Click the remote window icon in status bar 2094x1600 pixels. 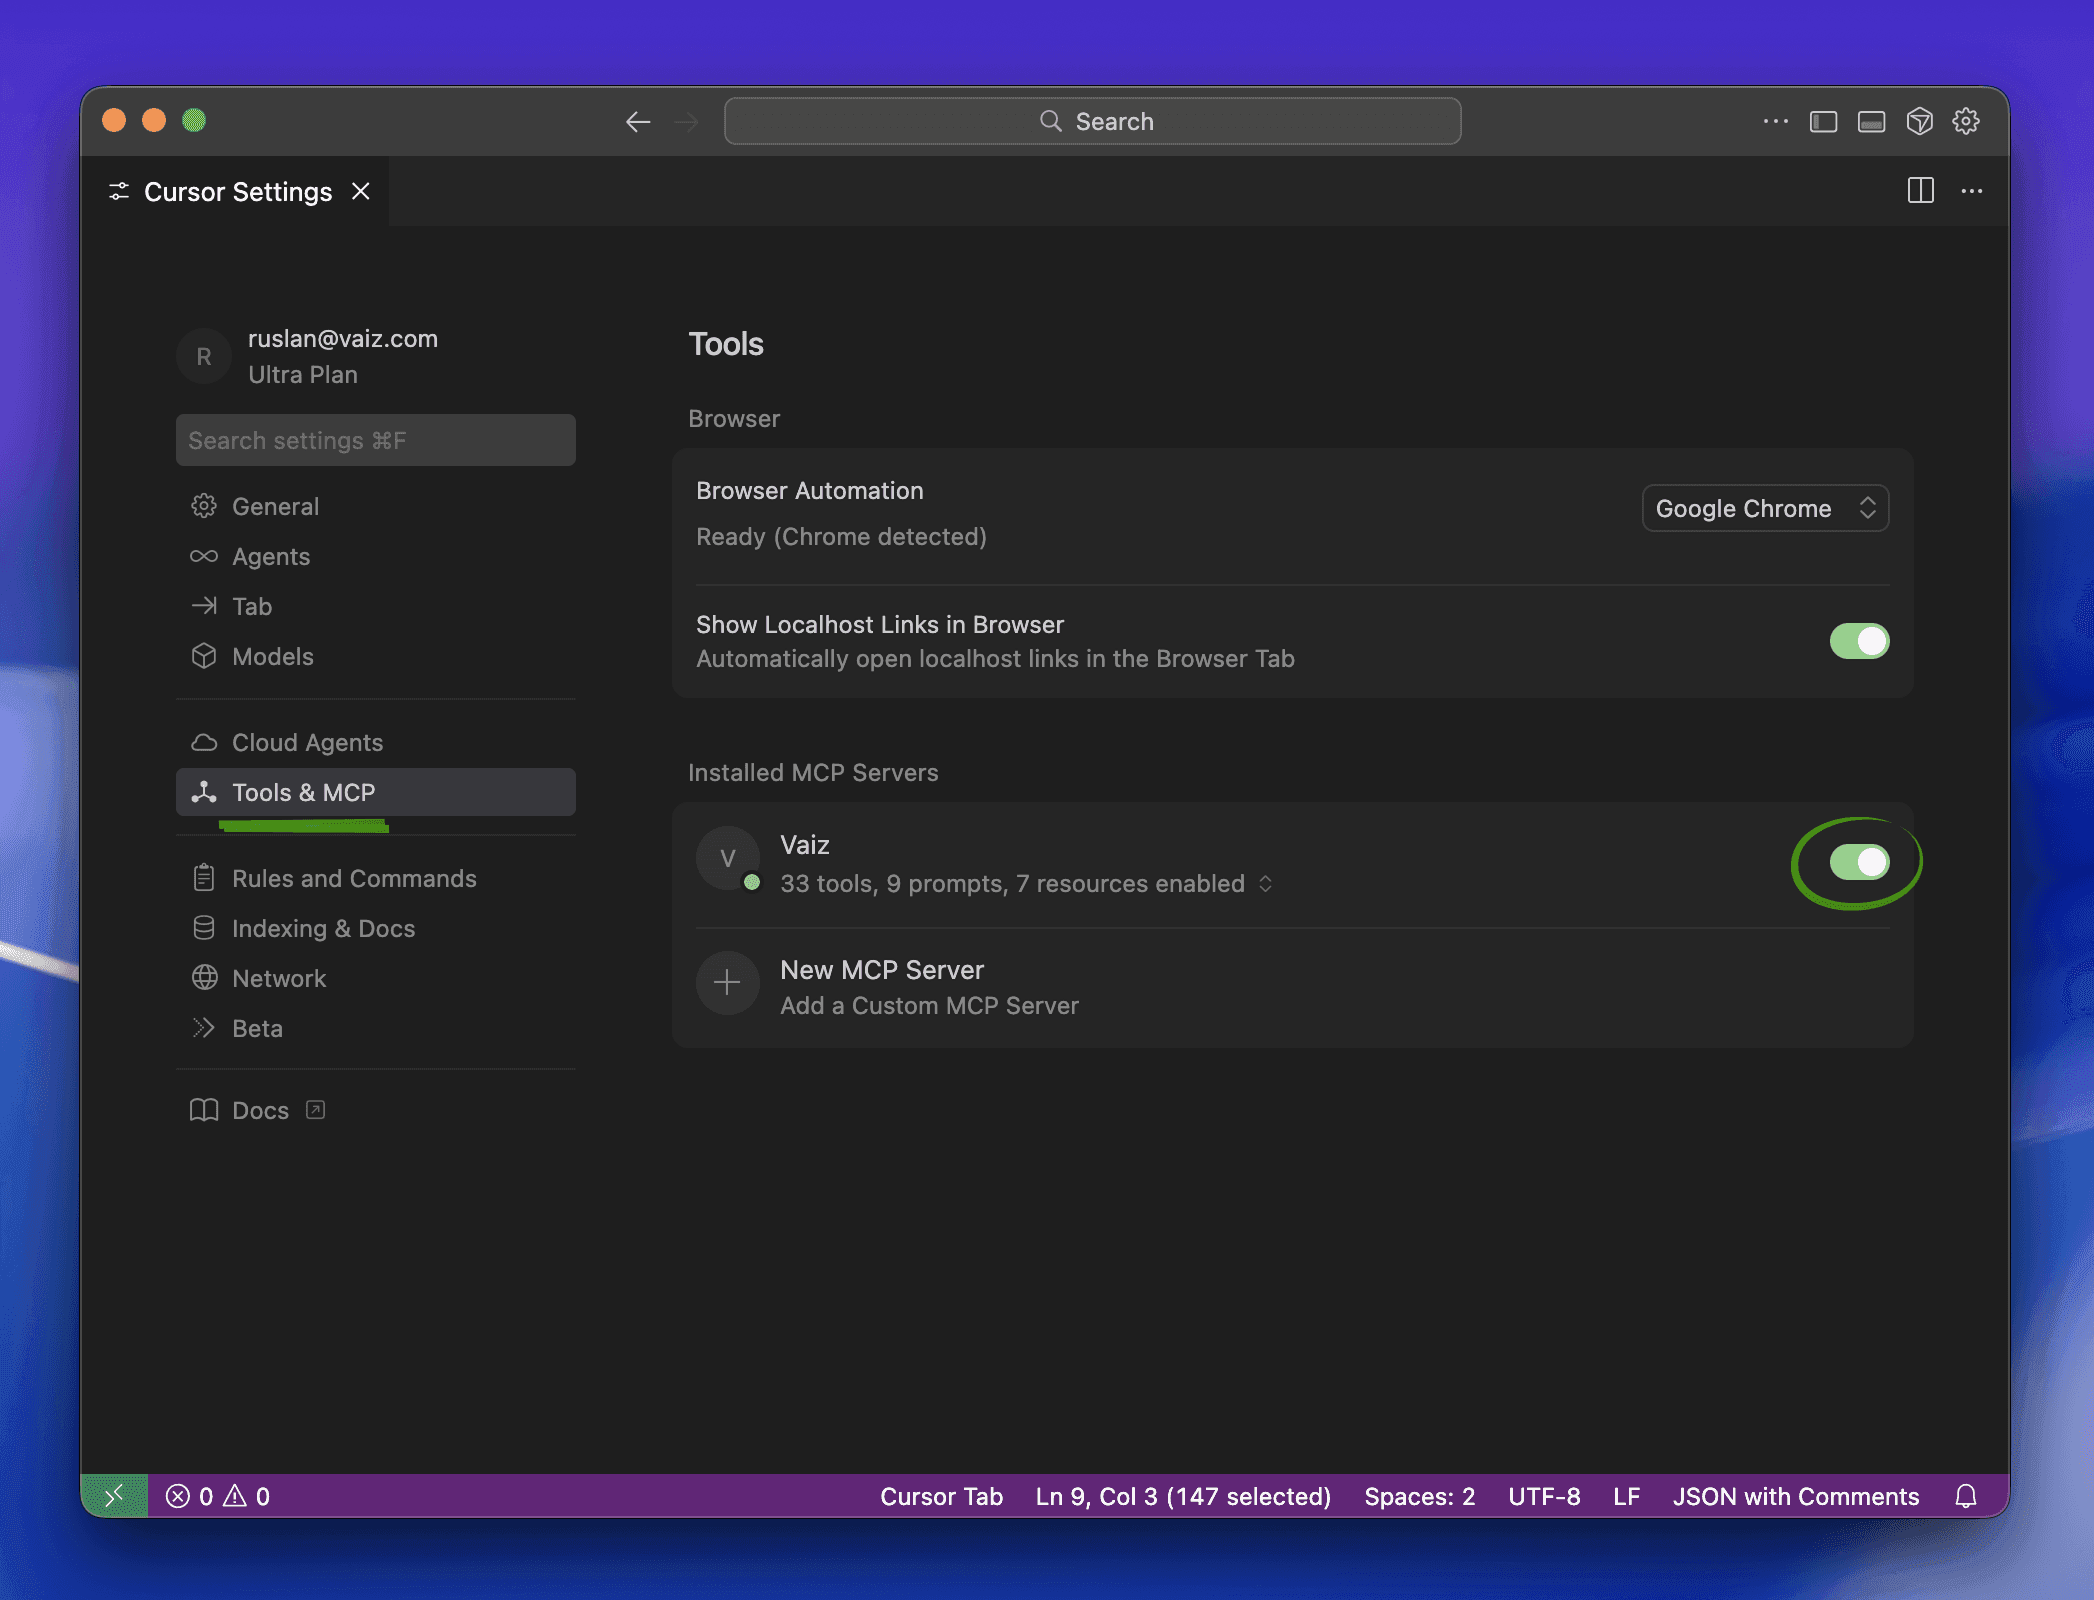(114, 1496)
